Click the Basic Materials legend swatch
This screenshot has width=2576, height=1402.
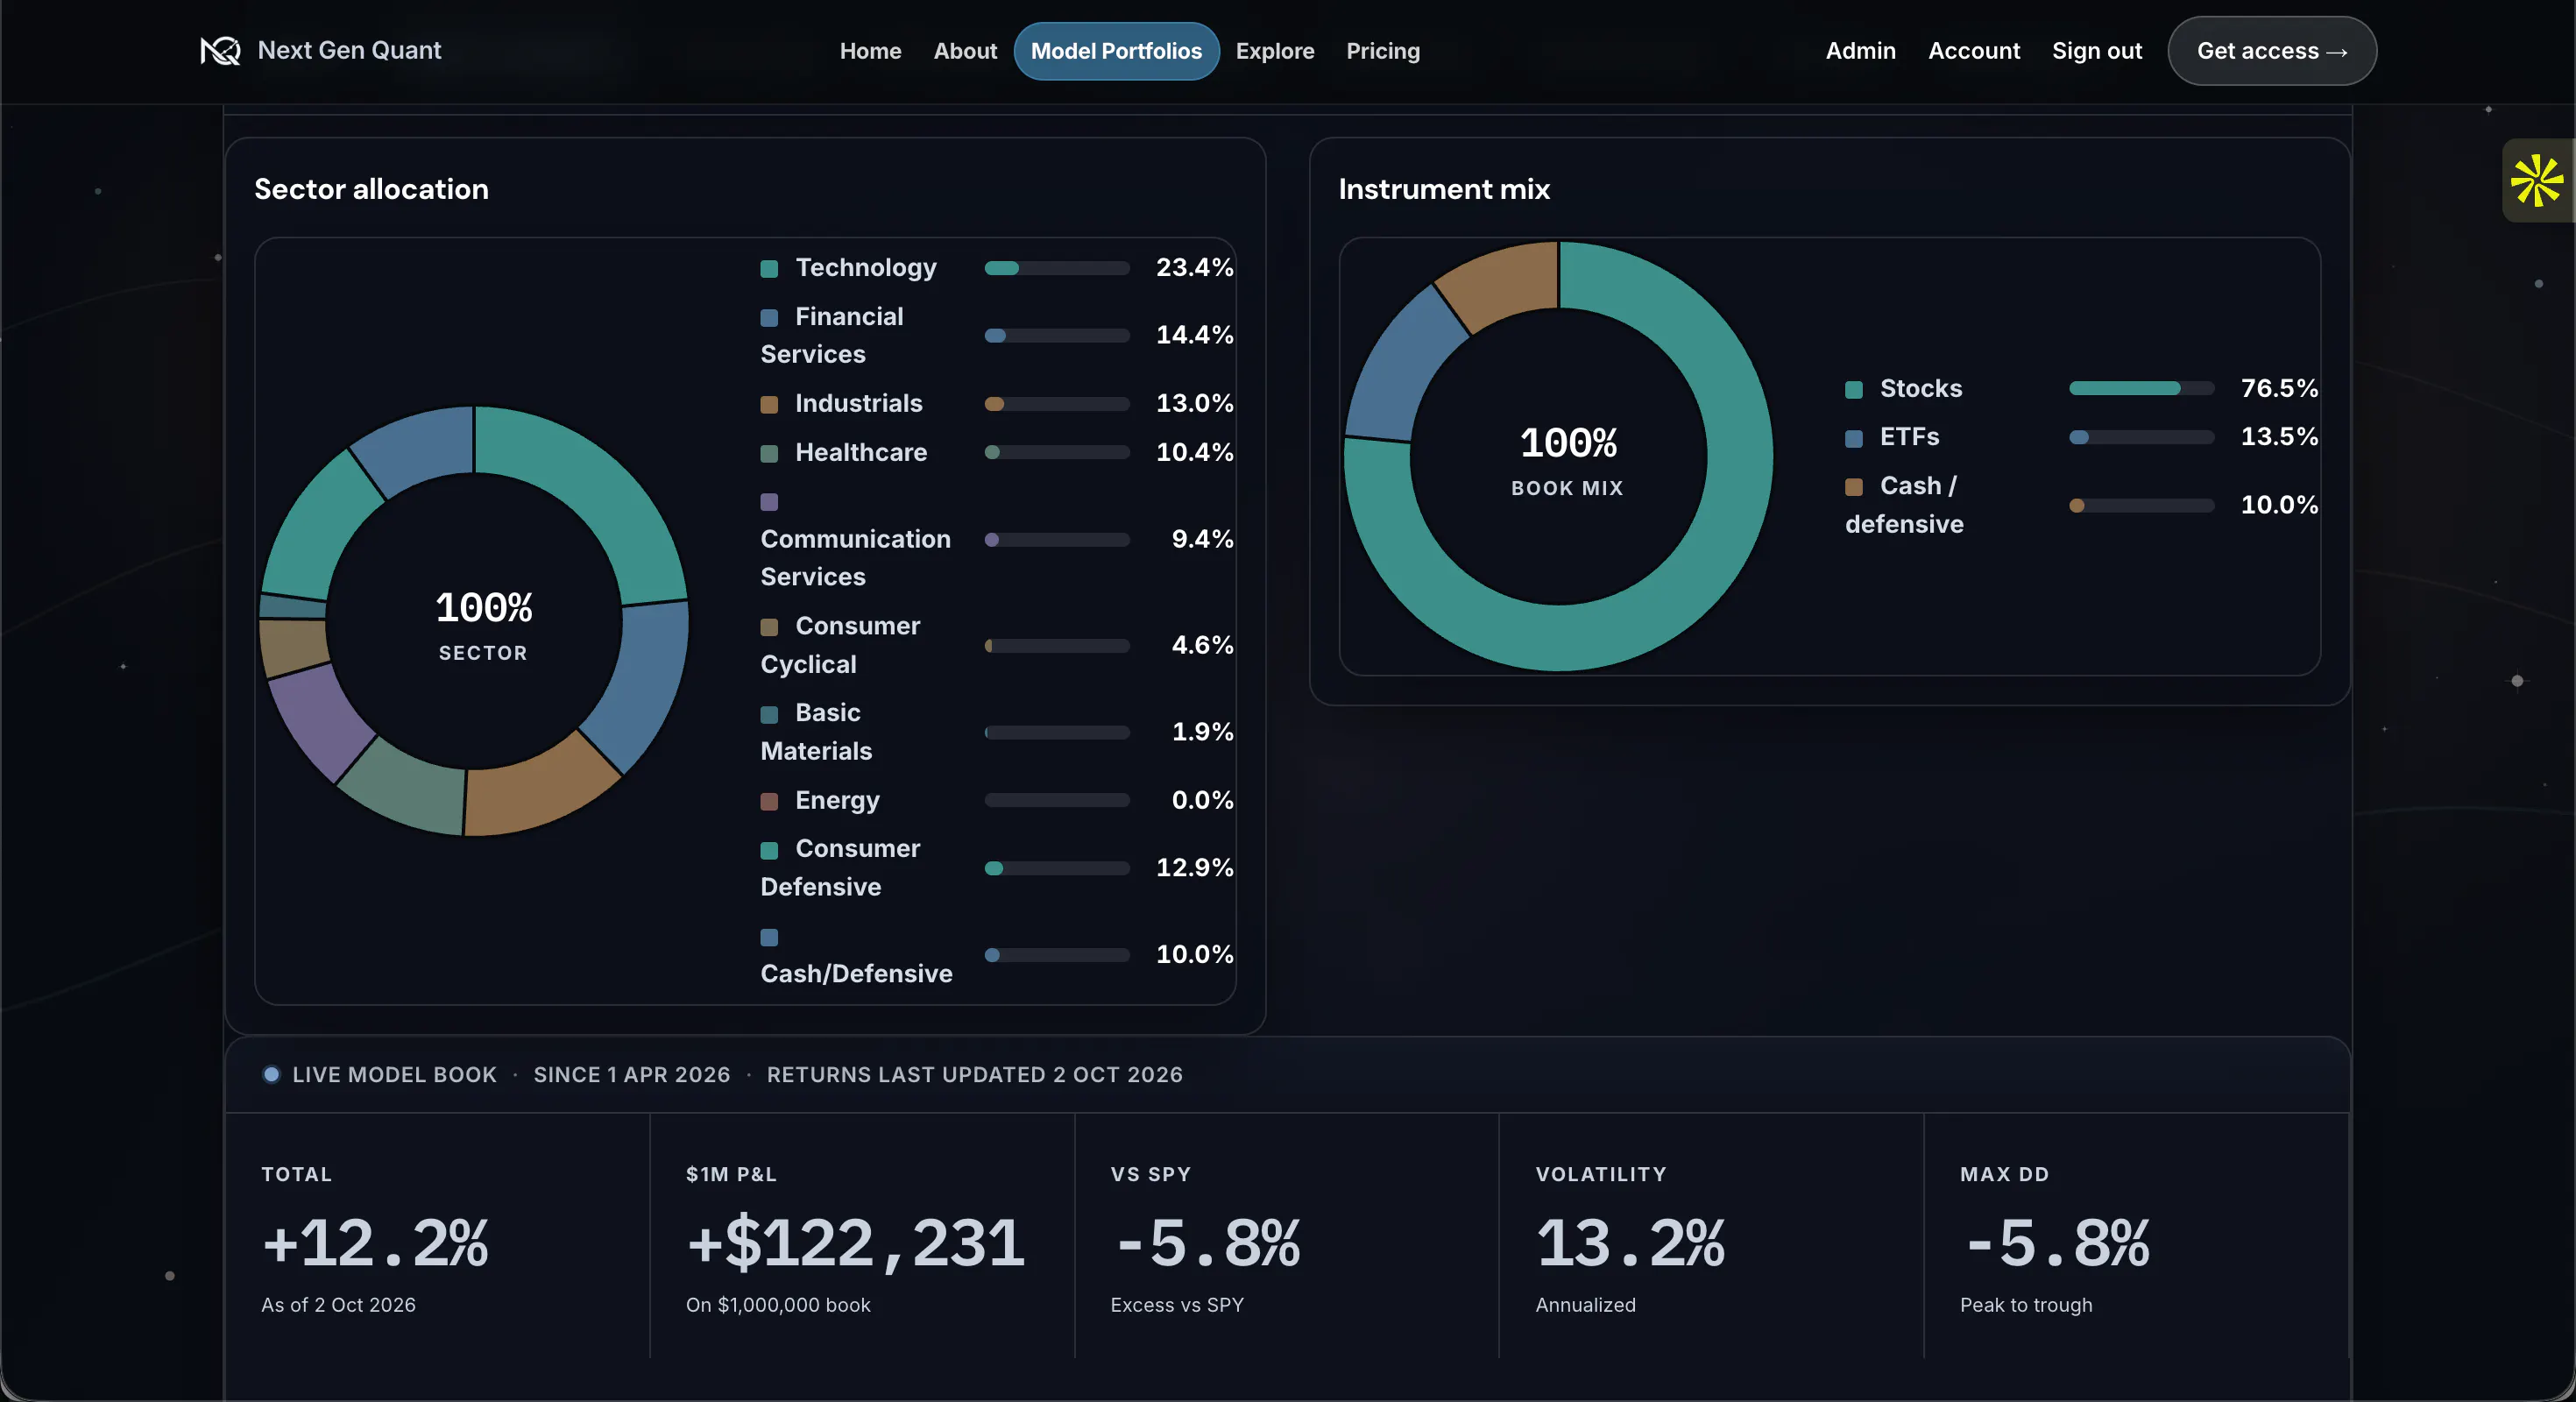pyautogui.click(x=769, y=713)
